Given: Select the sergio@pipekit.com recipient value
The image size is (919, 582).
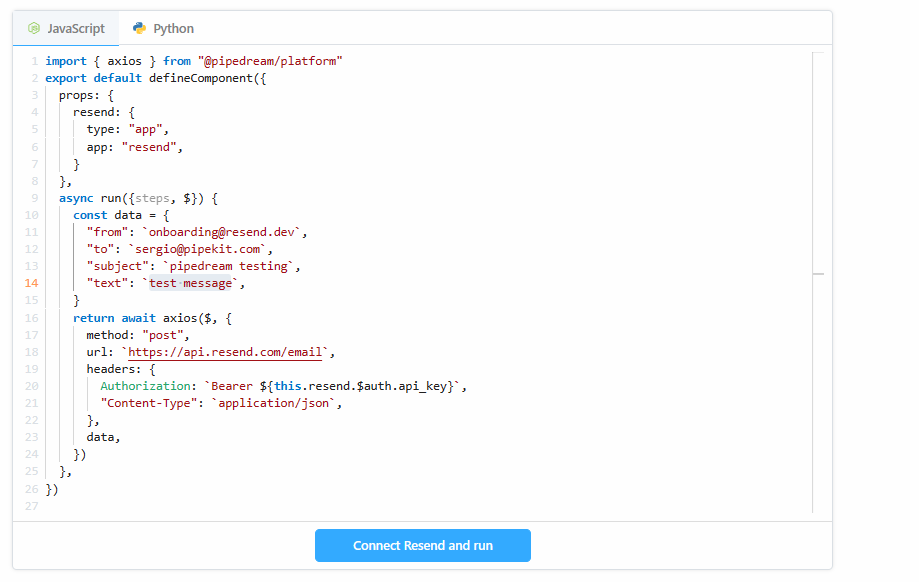Looking at the screenshot, I should point(198,249).
